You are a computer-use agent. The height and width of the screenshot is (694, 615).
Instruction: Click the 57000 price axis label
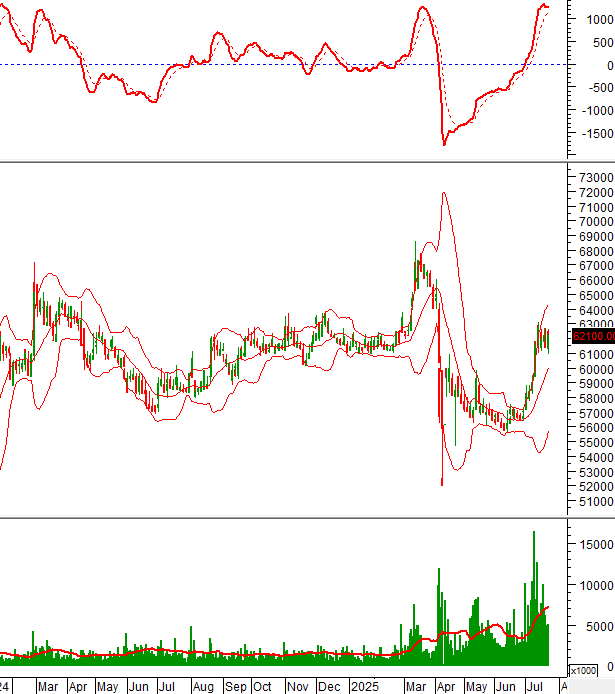[x=596, y=413]
